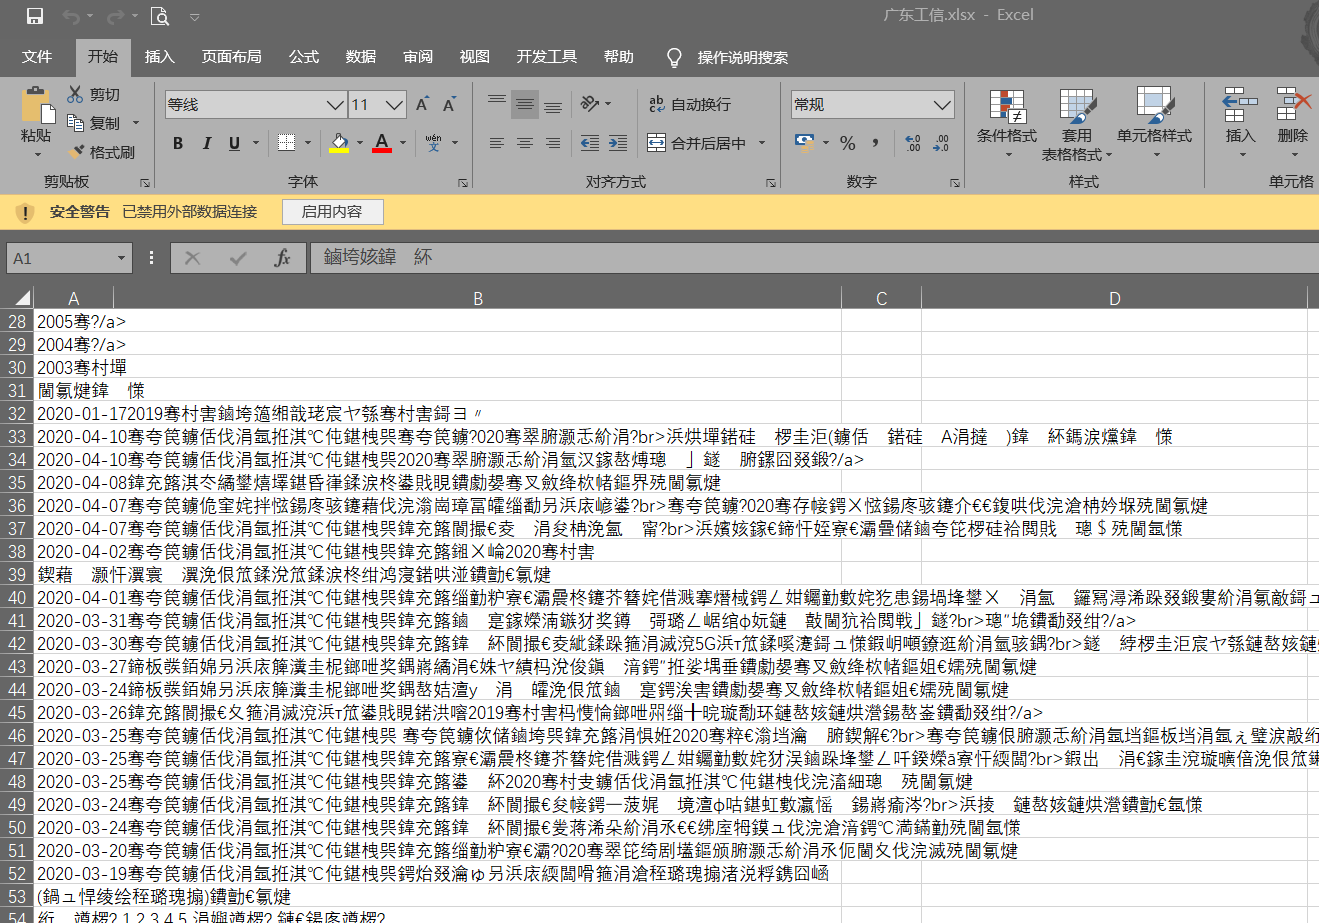Click the Copy (复制) icon
1319x923 pixels.
75,123
